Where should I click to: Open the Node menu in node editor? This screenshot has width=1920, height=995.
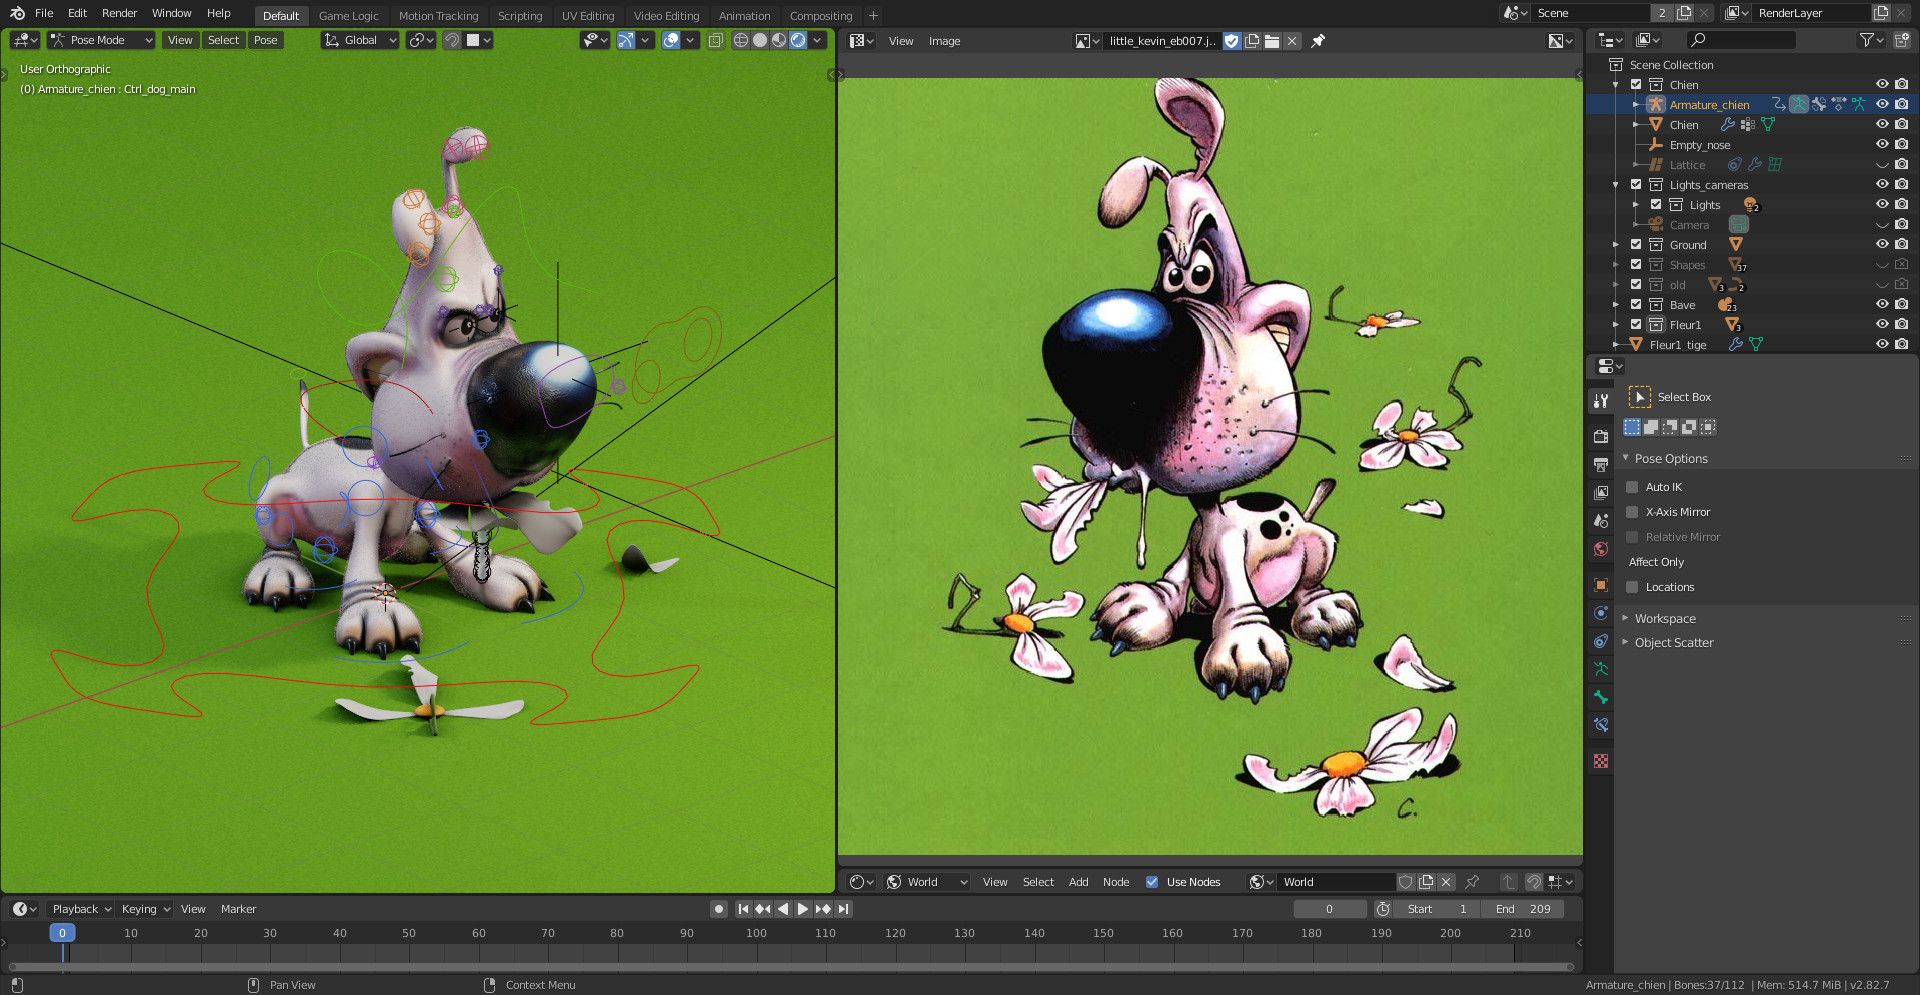pos(1116,882)
